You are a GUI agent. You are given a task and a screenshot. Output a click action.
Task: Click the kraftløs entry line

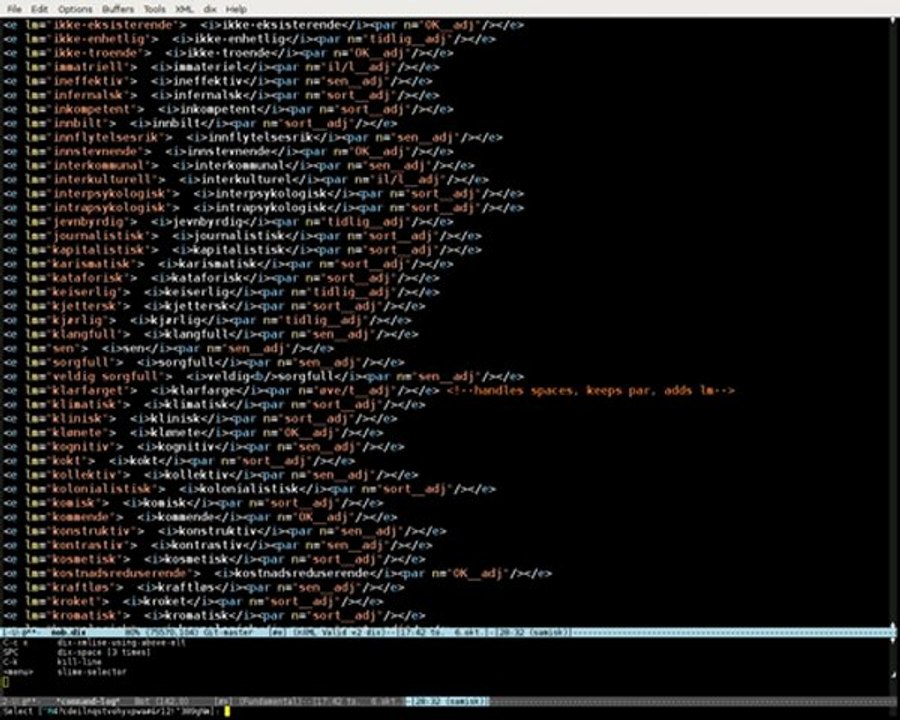tap(204, 587)
